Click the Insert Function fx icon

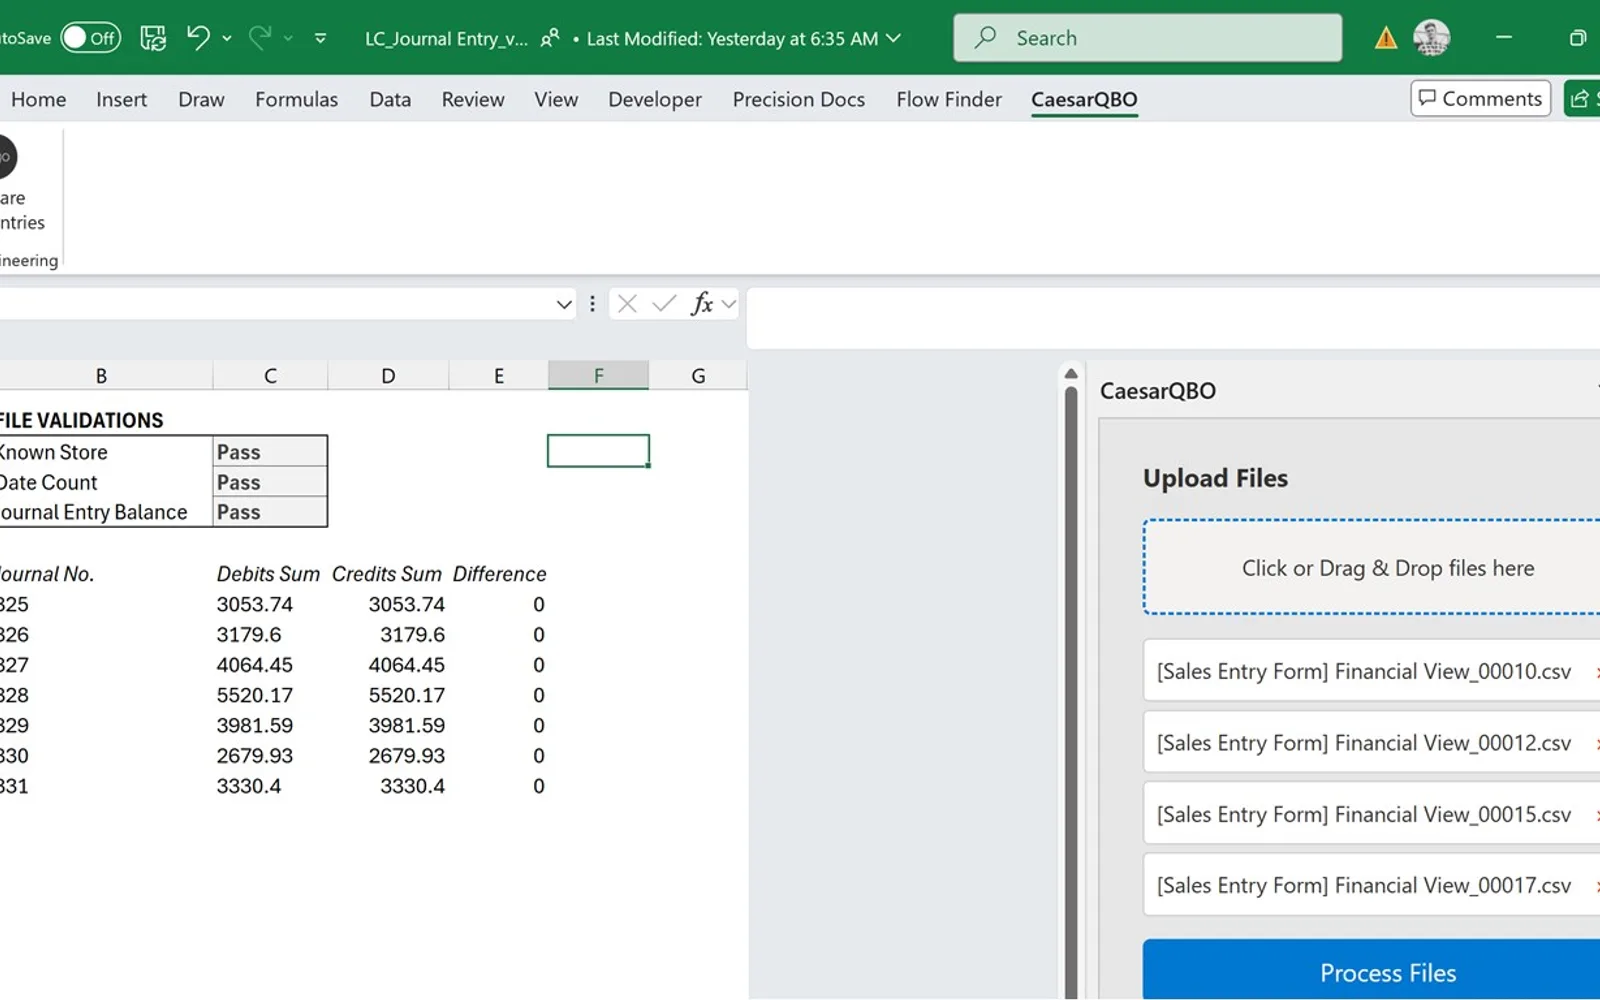[x=702, y=303]
